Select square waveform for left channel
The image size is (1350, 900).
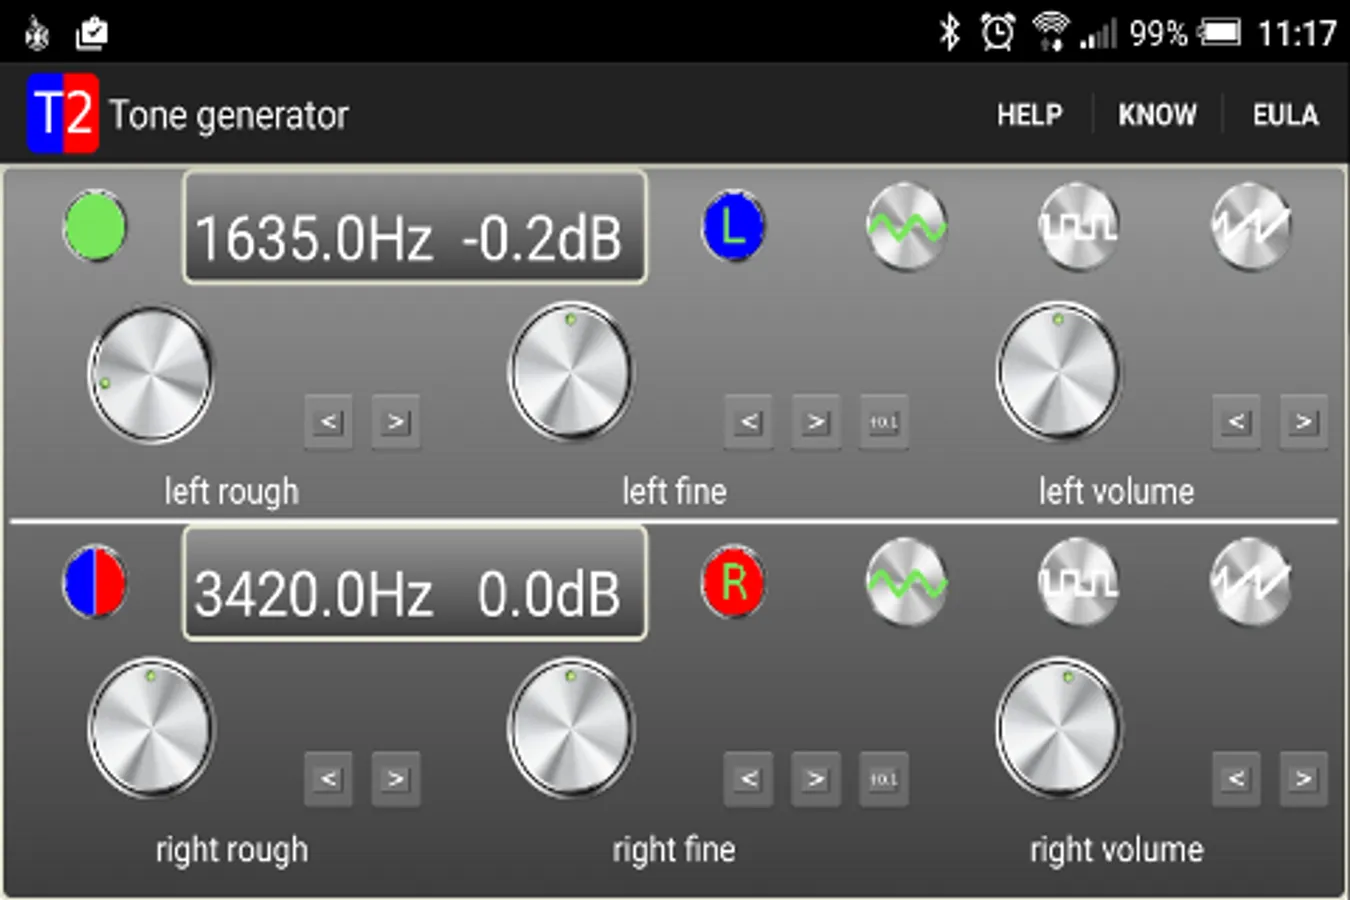[1077, 227]
